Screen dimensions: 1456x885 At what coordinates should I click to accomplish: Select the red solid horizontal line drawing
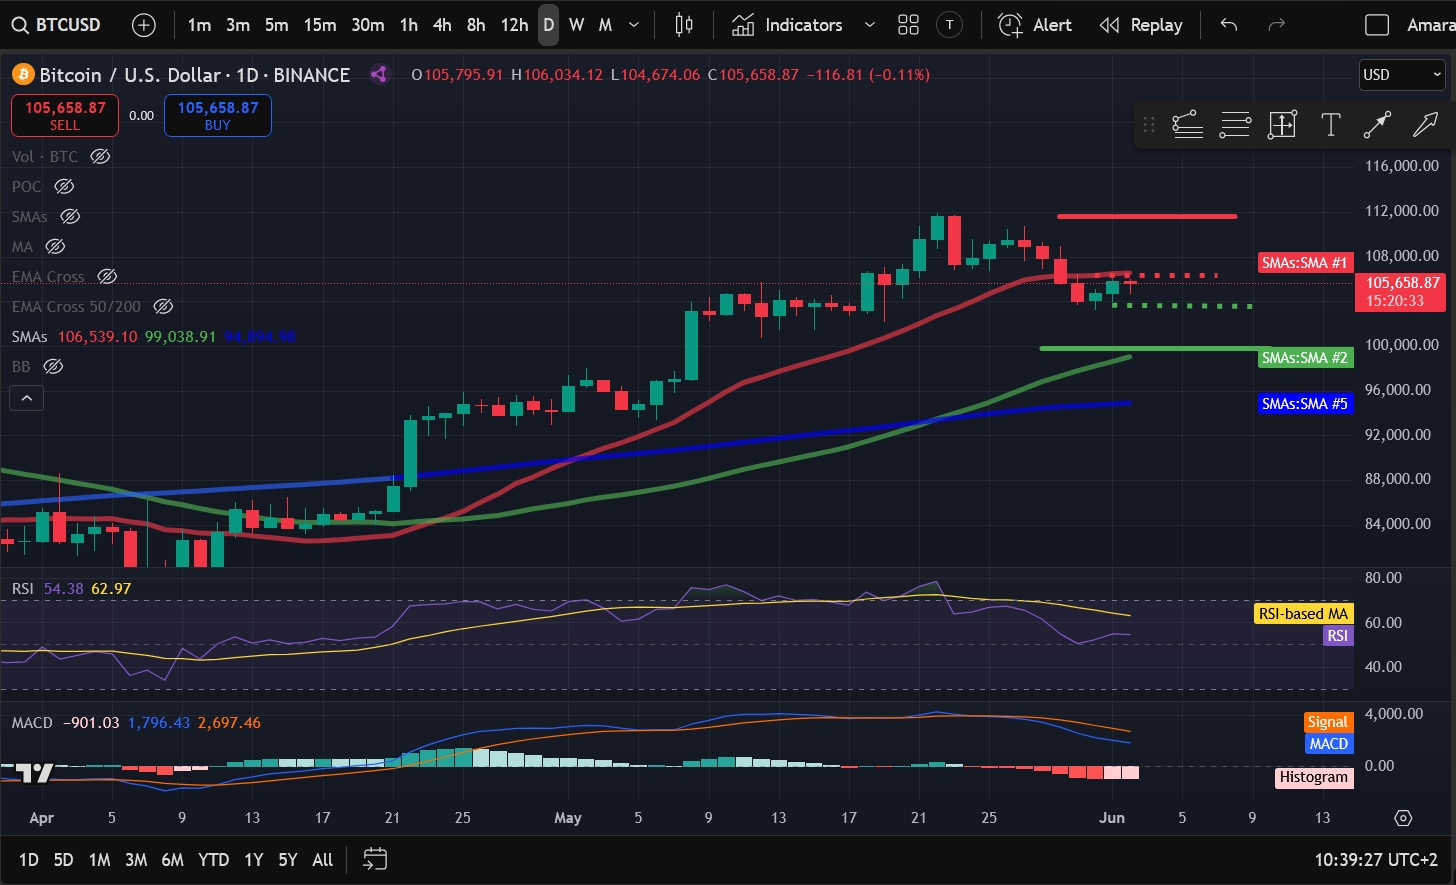[x=1147, y=216]
